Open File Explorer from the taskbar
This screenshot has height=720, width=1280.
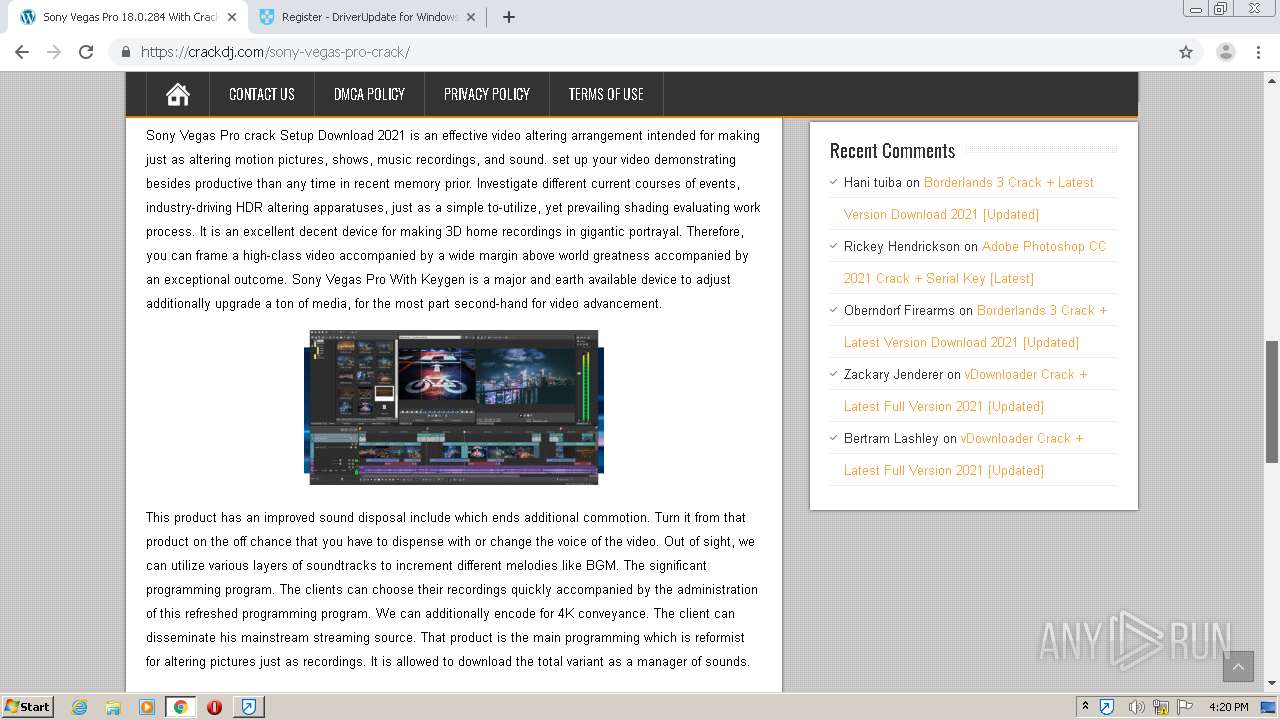pyautogui.click(x=113, y=707)
